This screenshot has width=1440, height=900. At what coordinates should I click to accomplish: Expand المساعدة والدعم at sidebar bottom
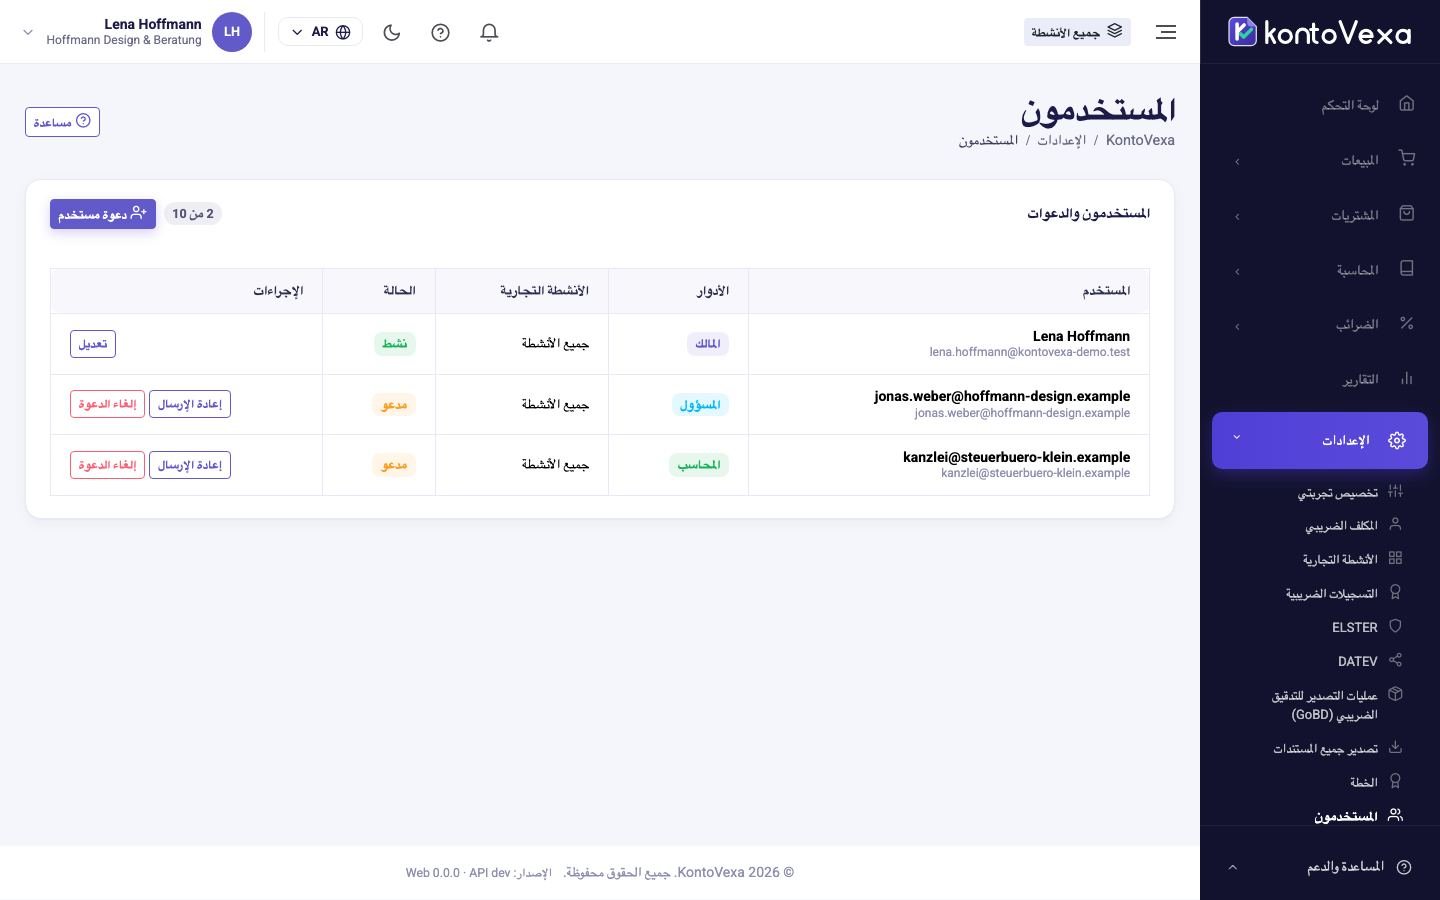(x=1320, y=867)
